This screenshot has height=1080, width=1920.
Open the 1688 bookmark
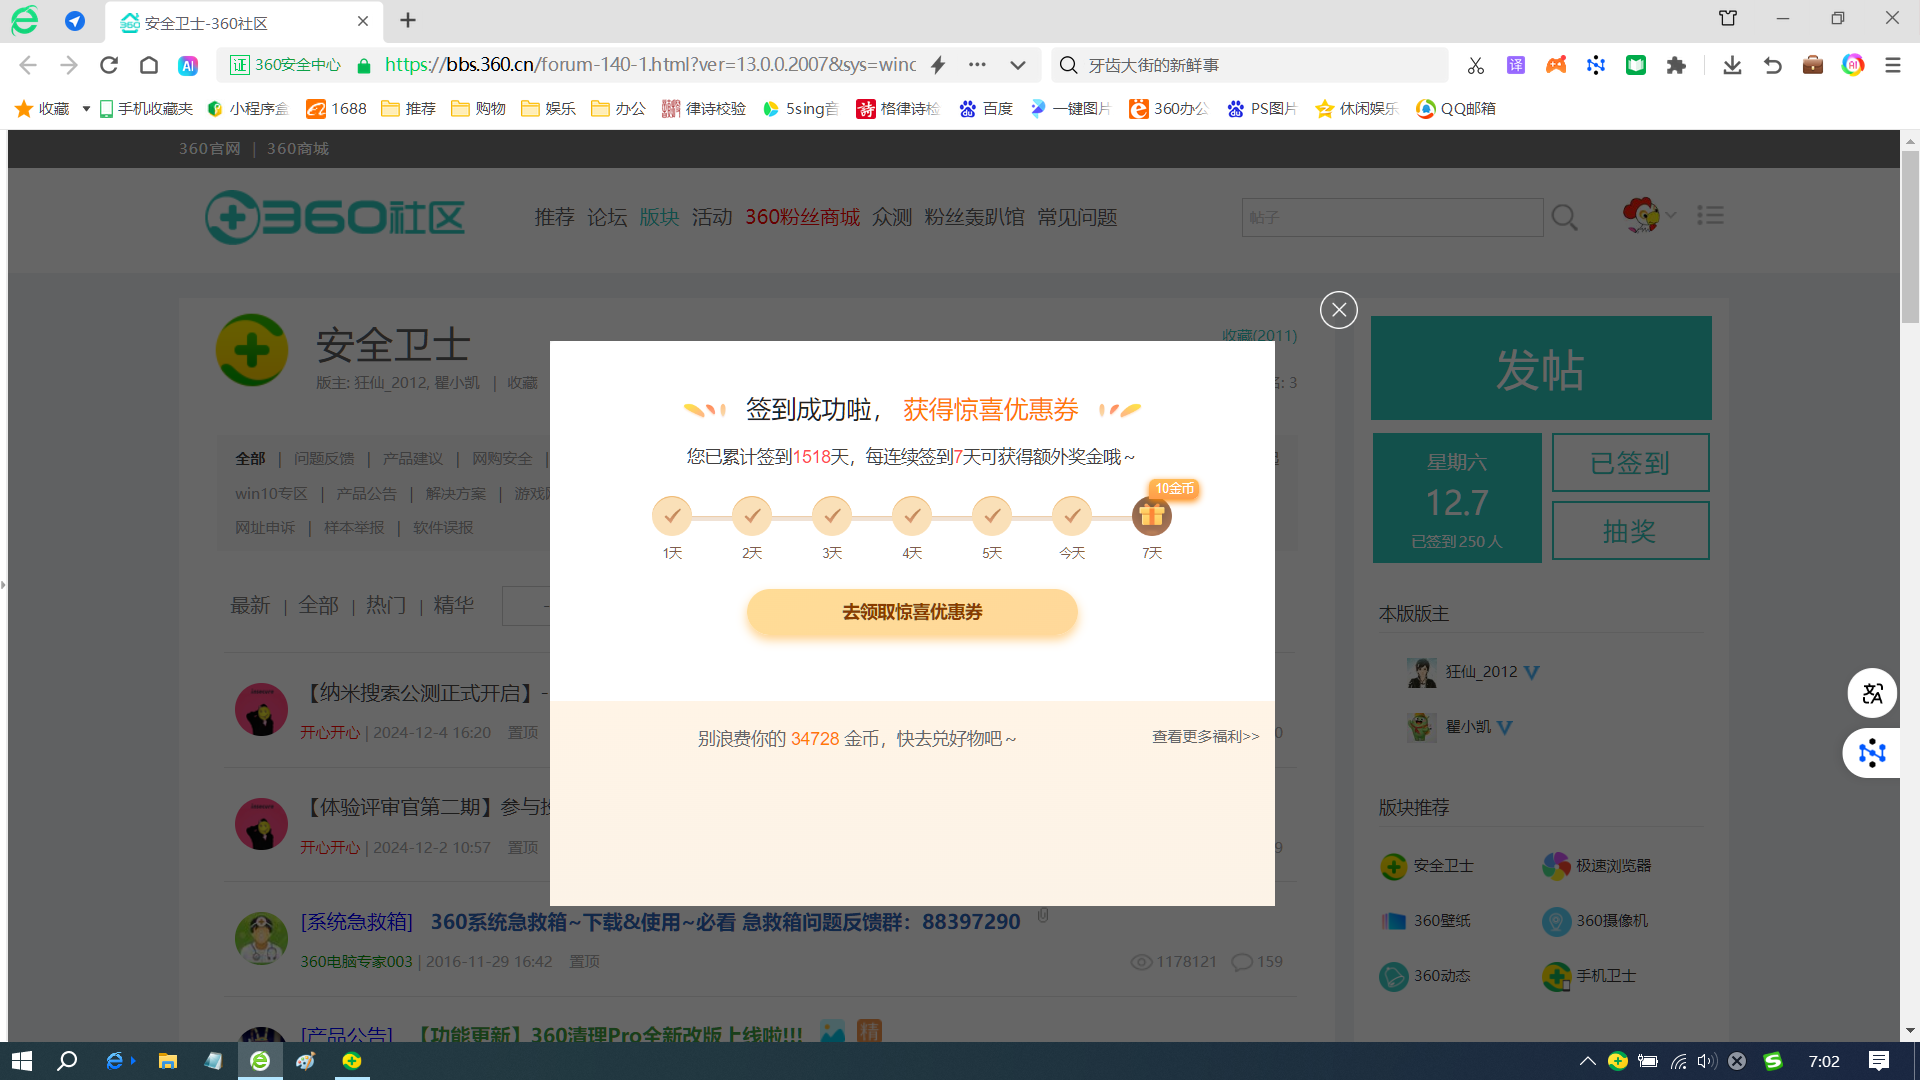337,108
